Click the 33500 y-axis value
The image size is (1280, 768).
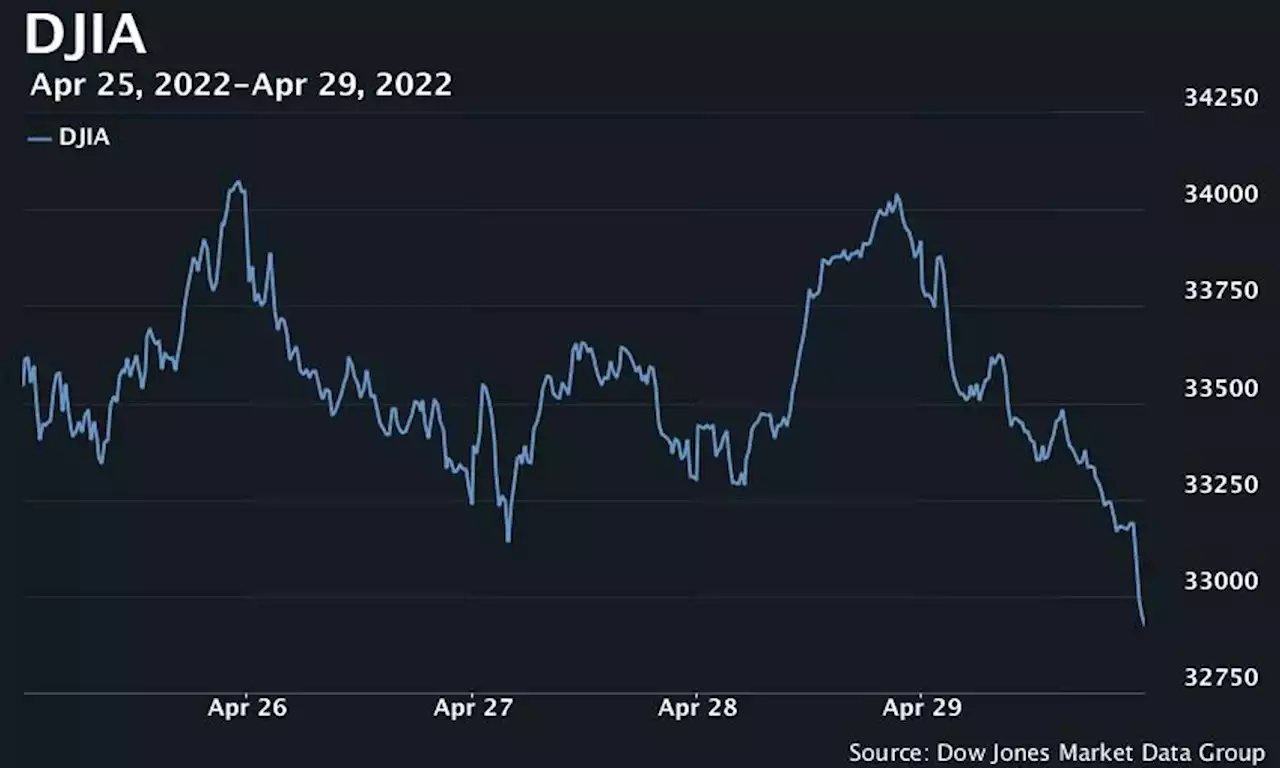[1220, 388]
